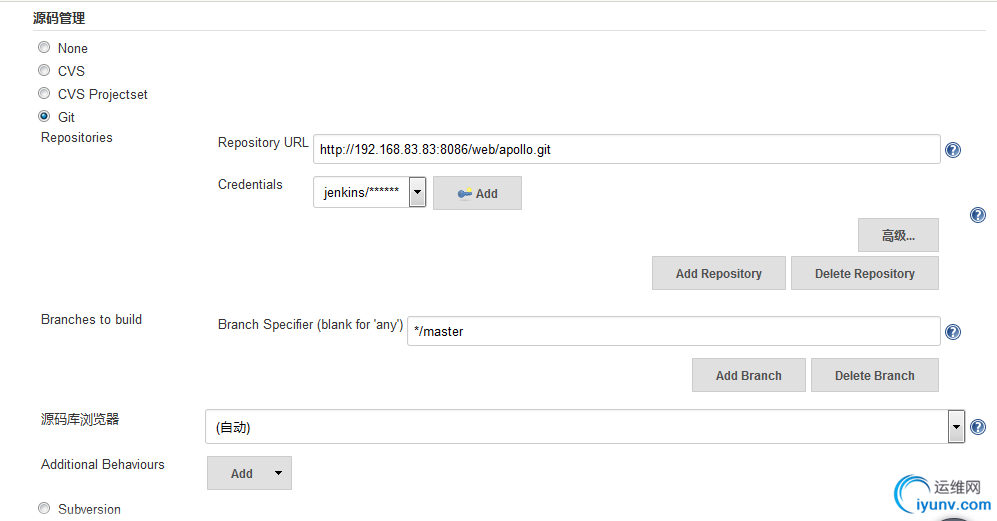Select the None source control option
997x521 pixels.
44,48
